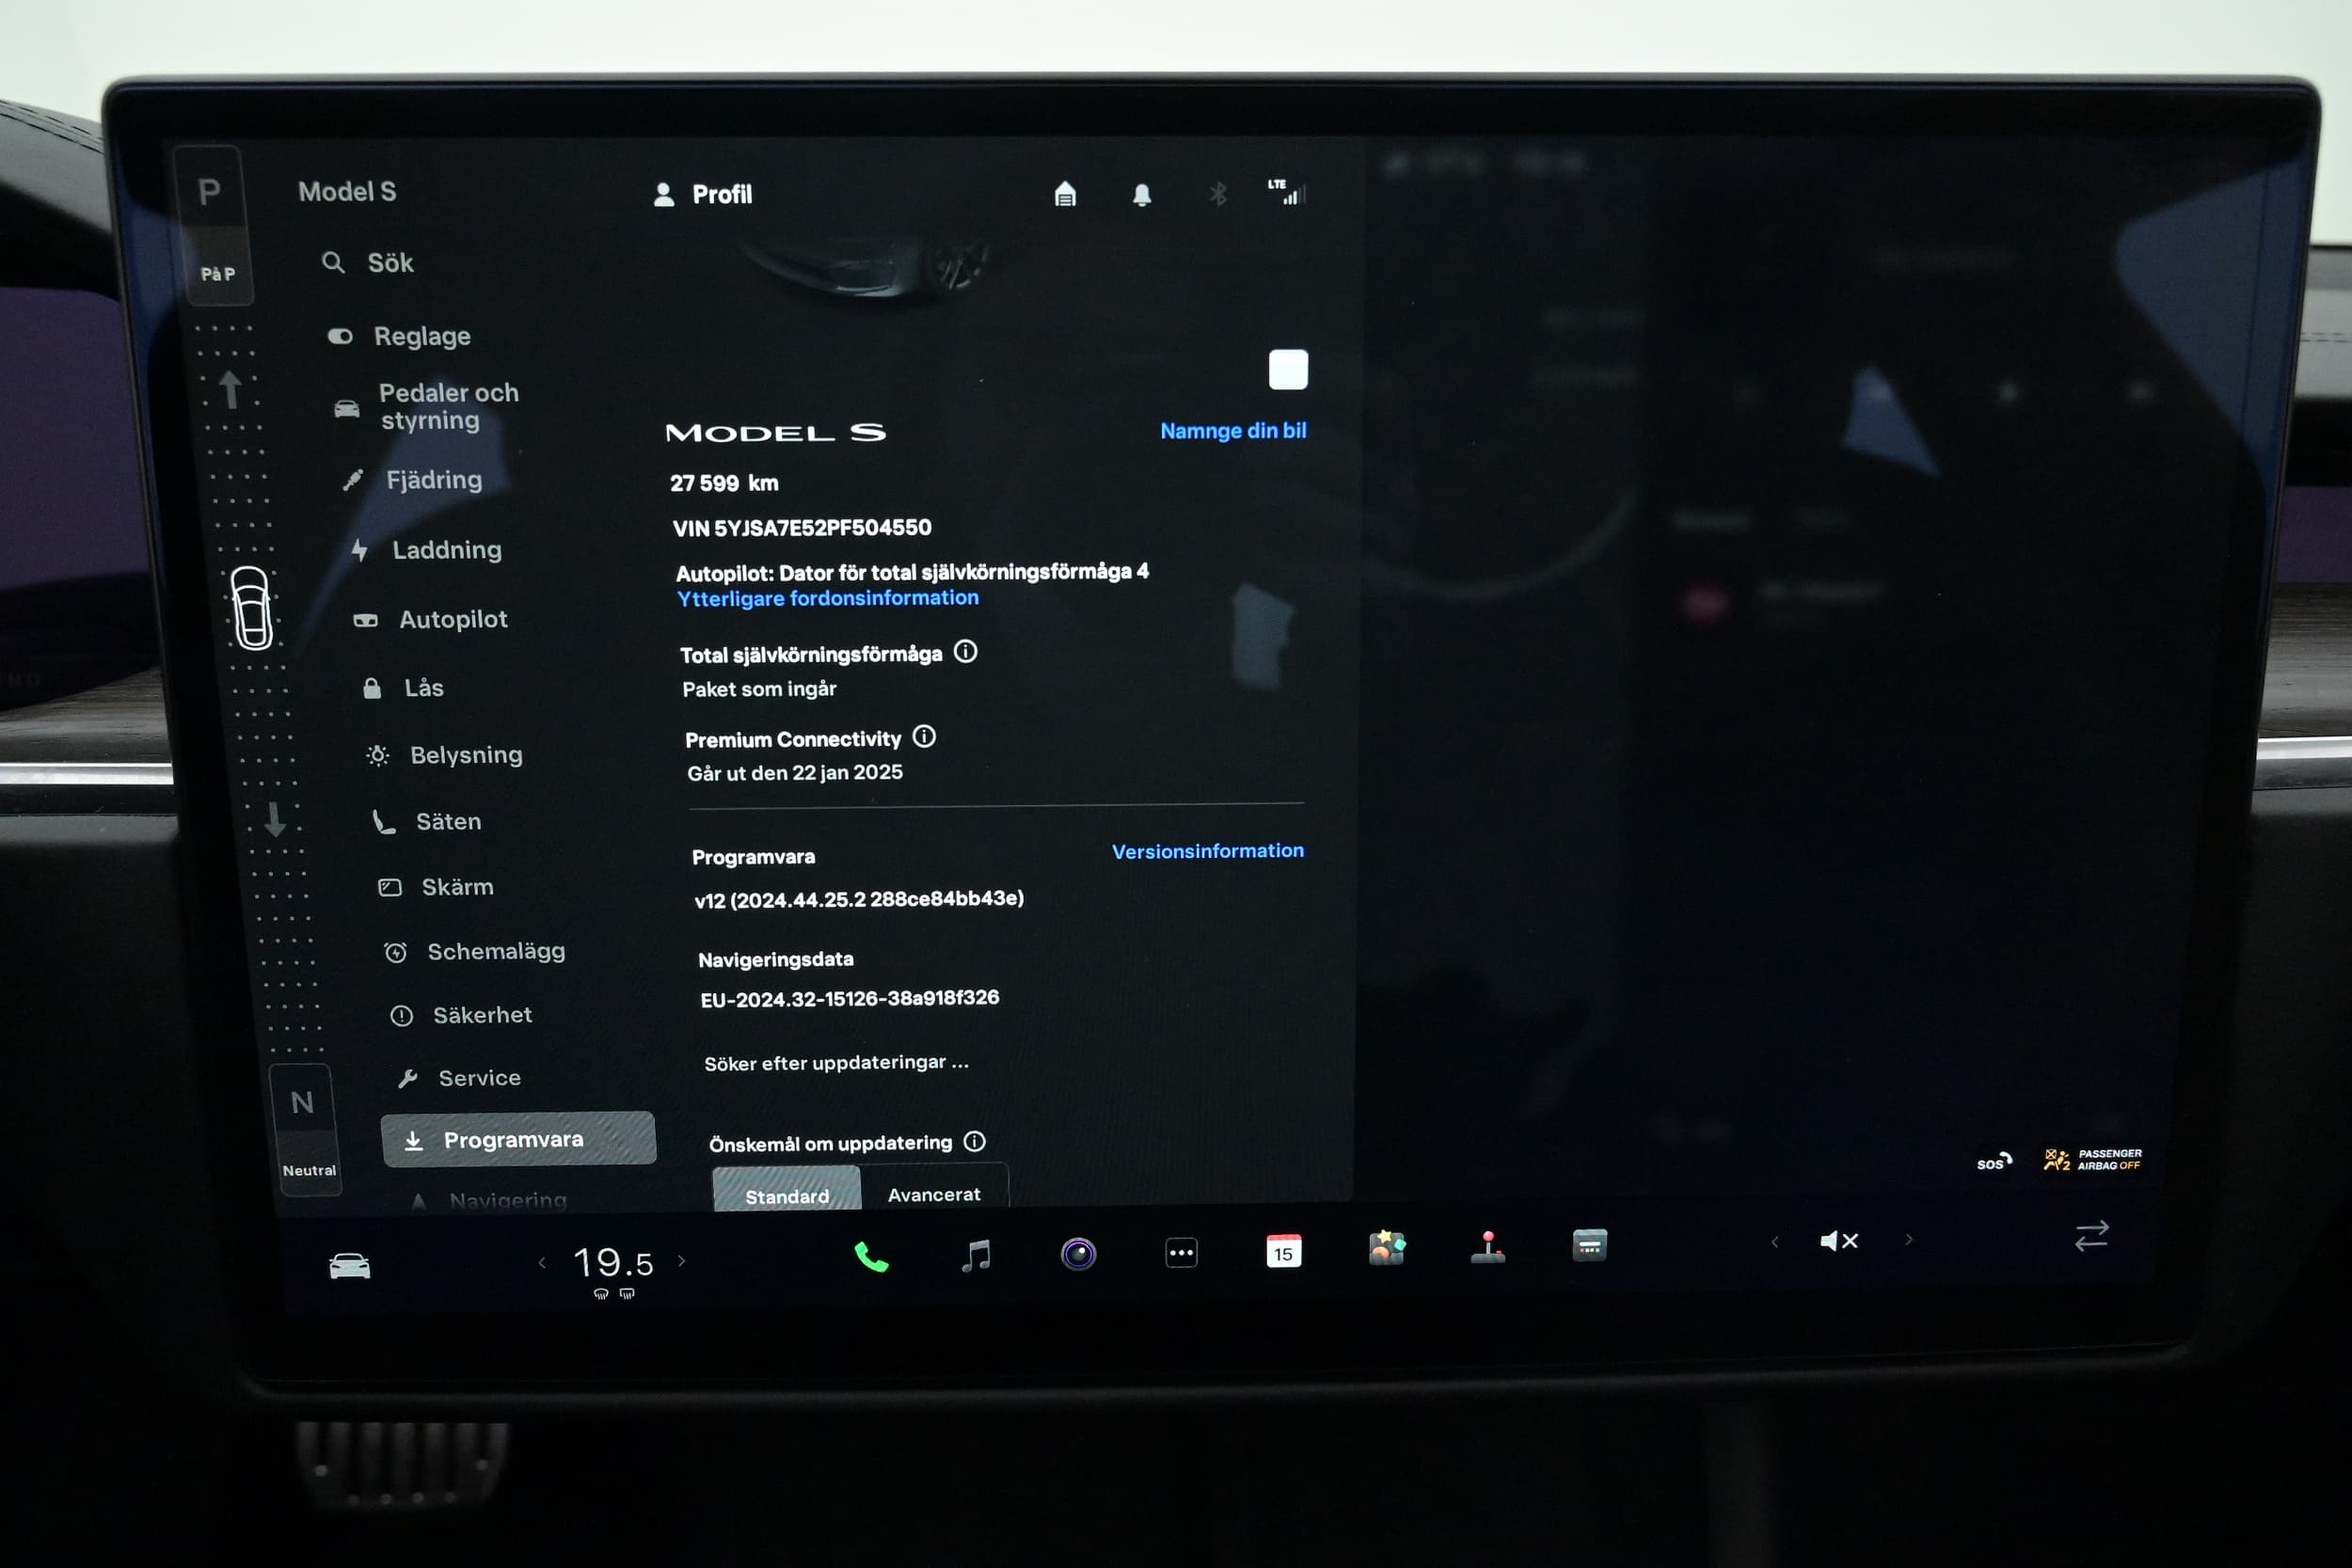Tap the car icon on gear strip
2352x1568 pixels.
[x=251, y=608]
